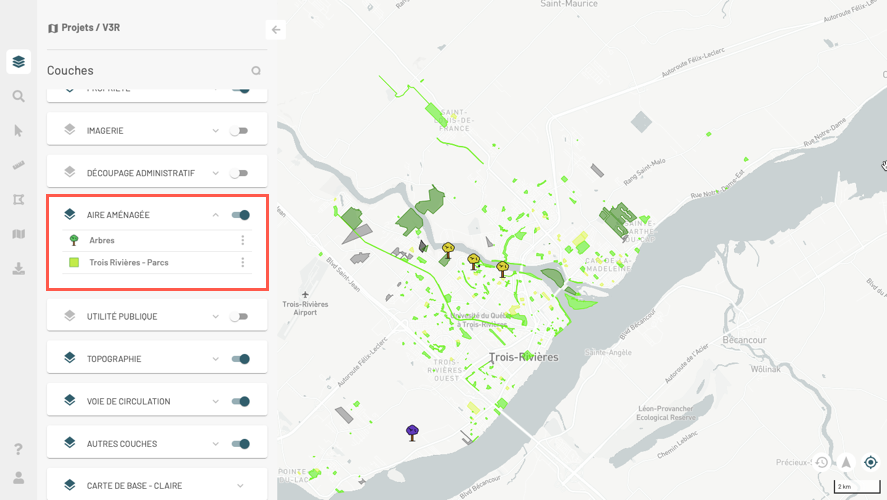Open the user profile icon

[x=18, y=478]
